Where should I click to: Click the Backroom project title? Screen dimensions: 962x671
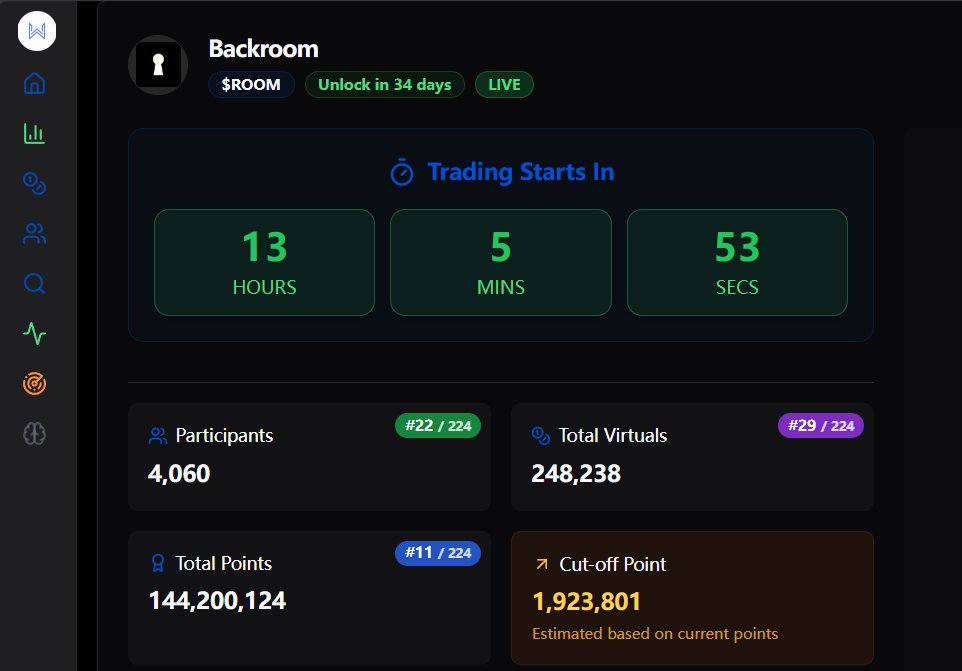[x=264, y=49]
